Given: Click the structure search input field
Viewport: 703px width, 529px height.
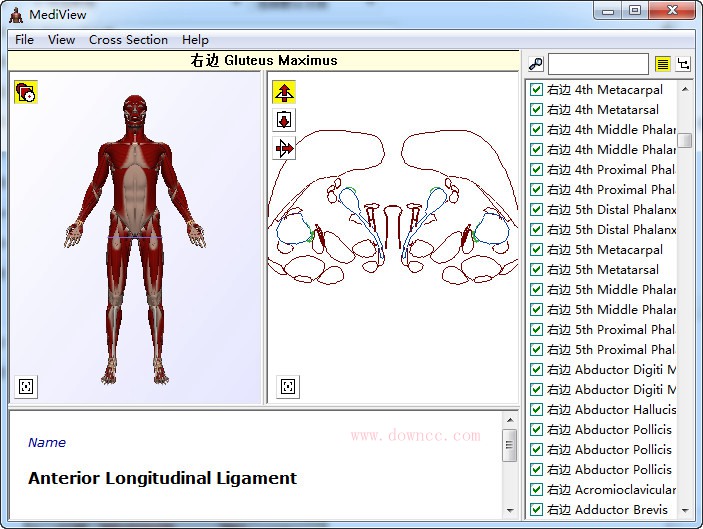Looking at the screenshot, I should (598, 64).
